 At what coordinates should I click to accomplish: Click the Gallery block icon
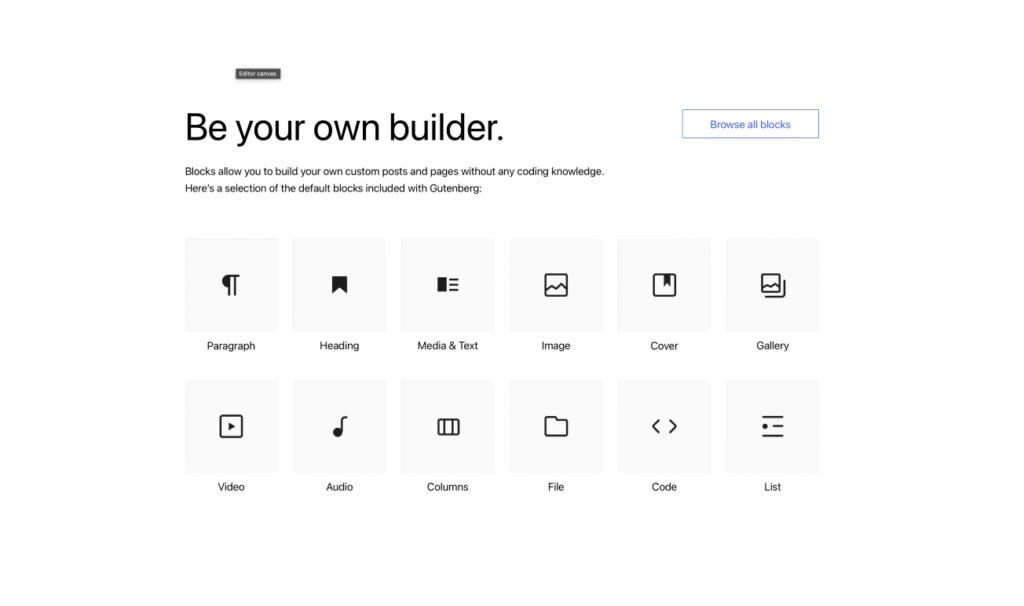point(773,285)
